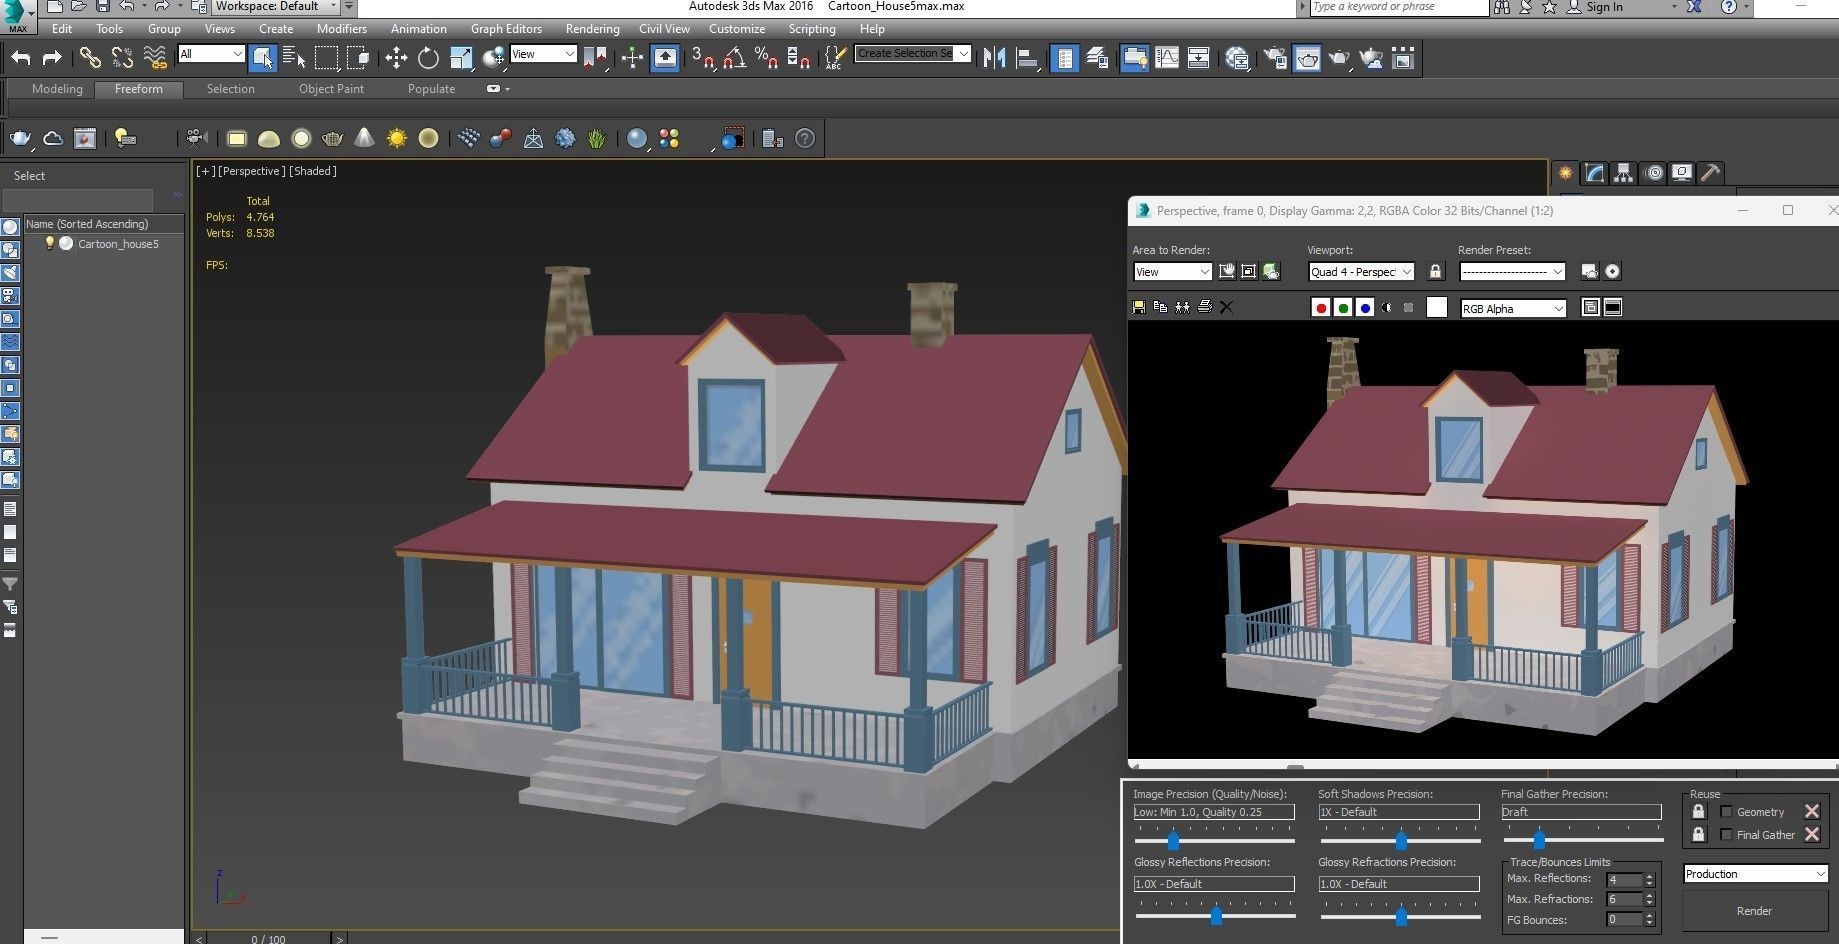Click the grass plant icon in shelf

597,138
